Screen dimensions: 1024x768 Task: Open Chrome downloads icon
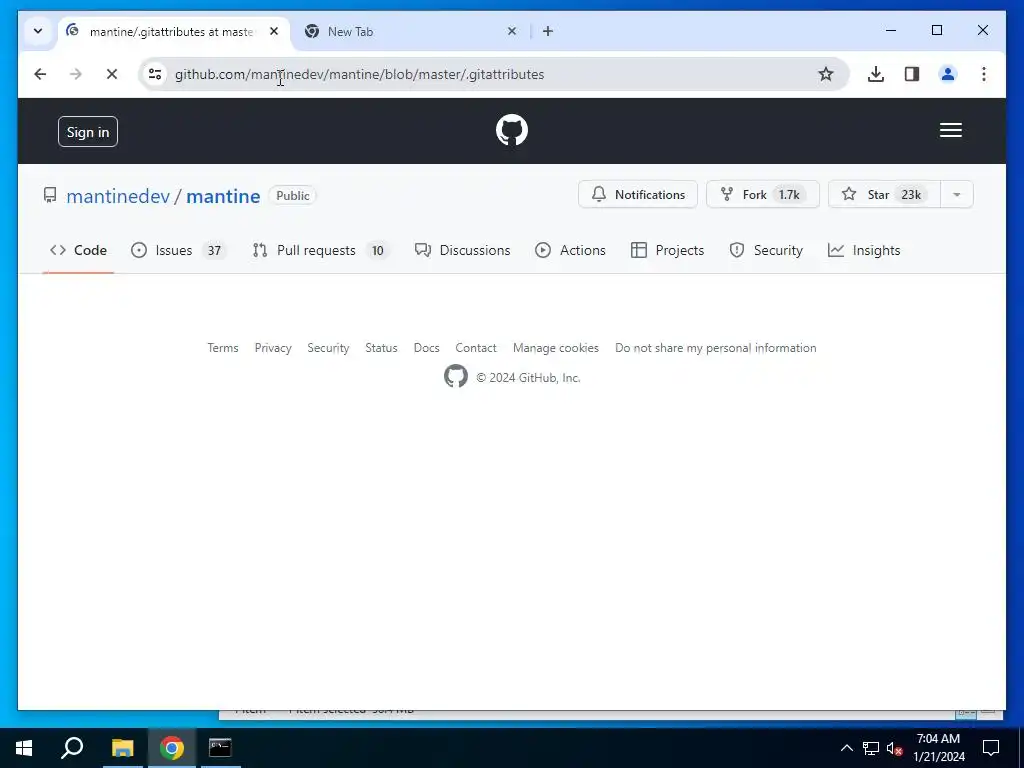point(876,74)
